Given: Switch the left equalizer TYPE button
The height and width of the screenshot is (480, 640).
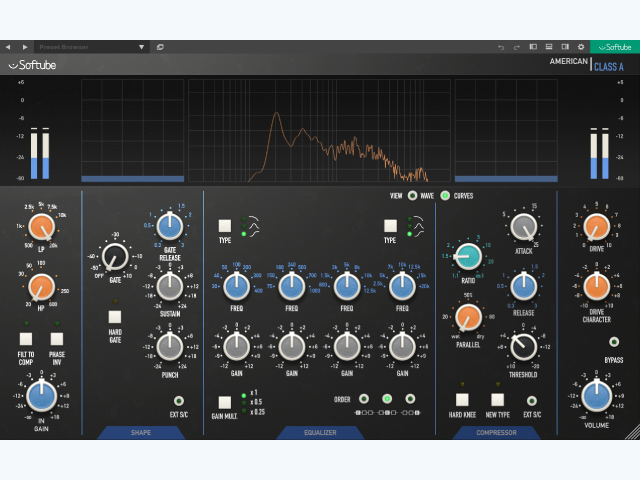Looking at the screenshot, I should (x=225, y=226).
